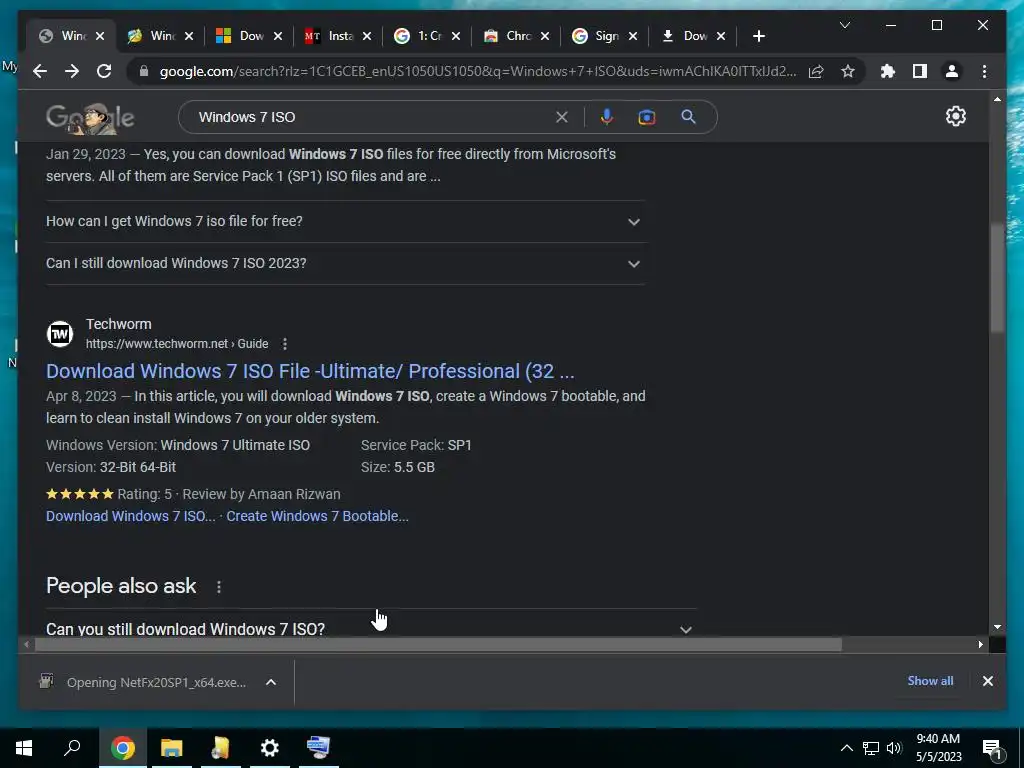Click the scroll down arrow of the page

997,627
